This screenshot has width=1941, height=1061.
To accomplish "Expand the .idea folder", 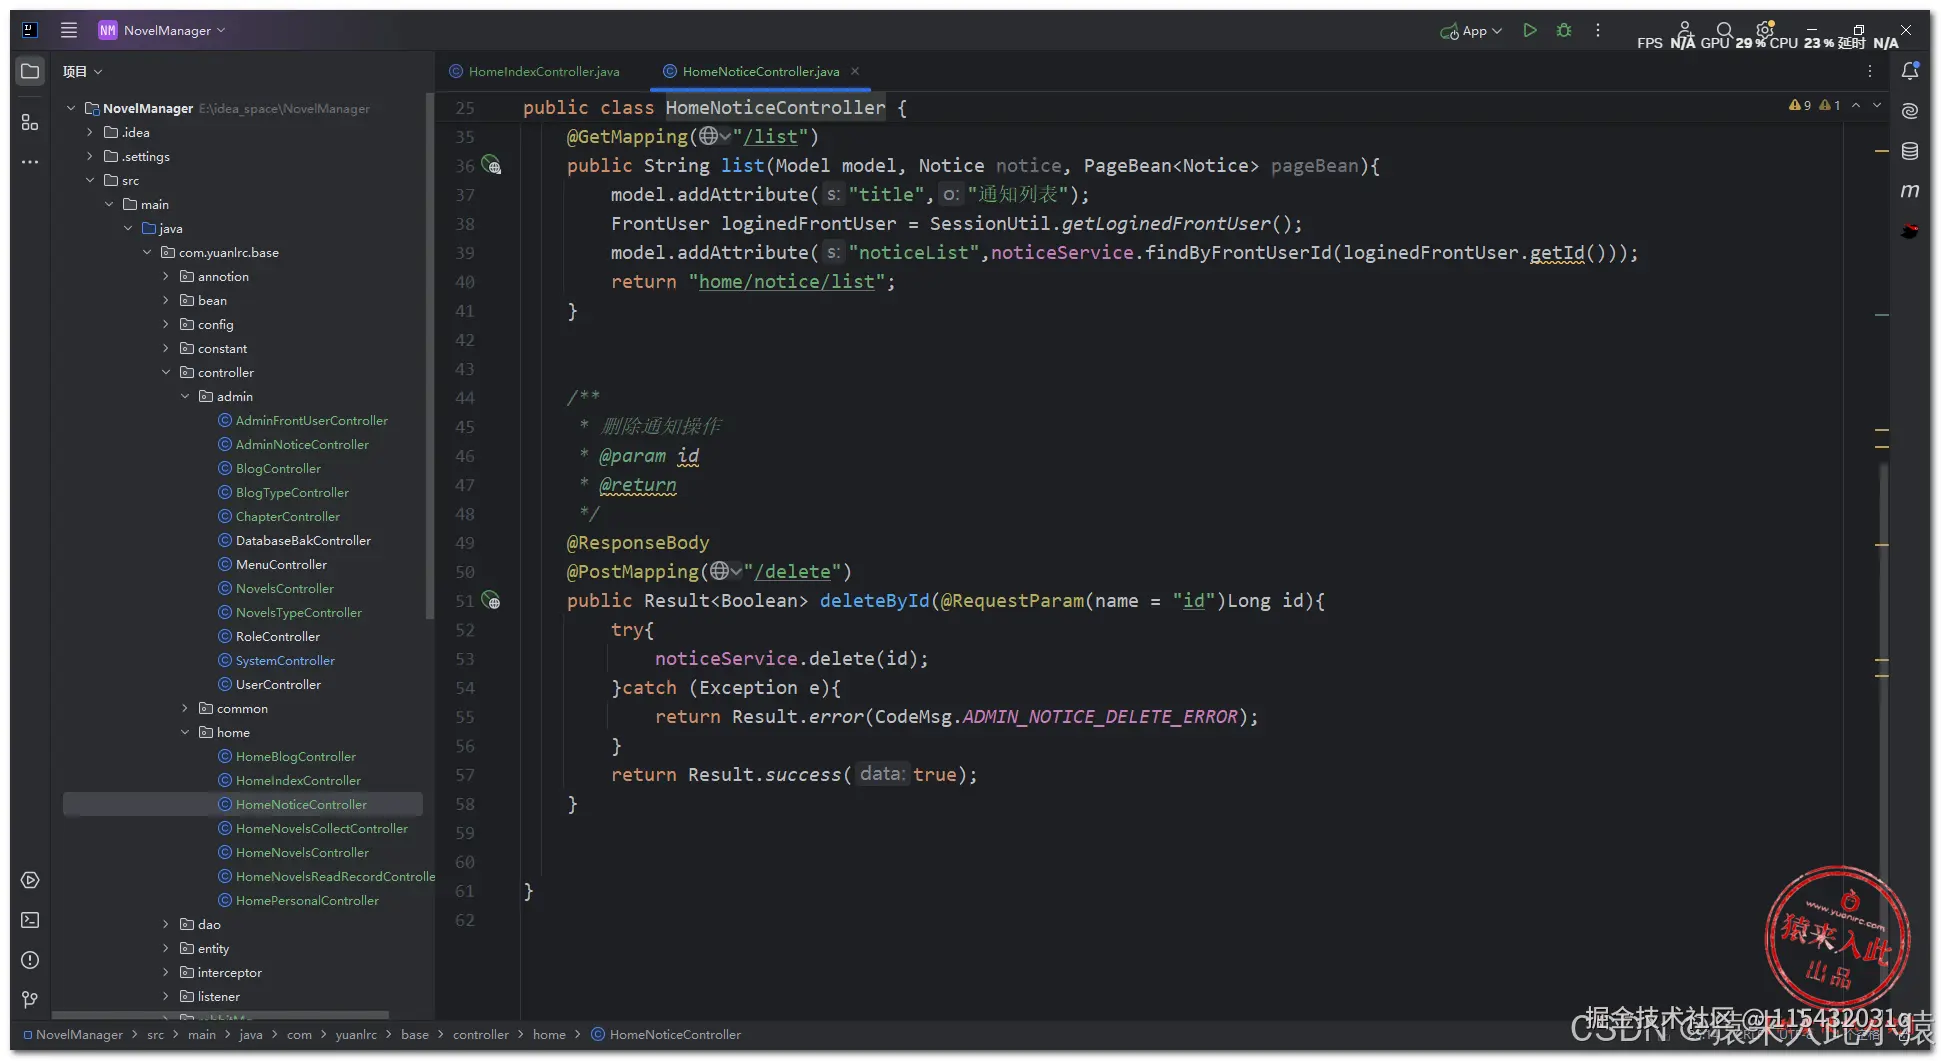I will coord(90,132).
